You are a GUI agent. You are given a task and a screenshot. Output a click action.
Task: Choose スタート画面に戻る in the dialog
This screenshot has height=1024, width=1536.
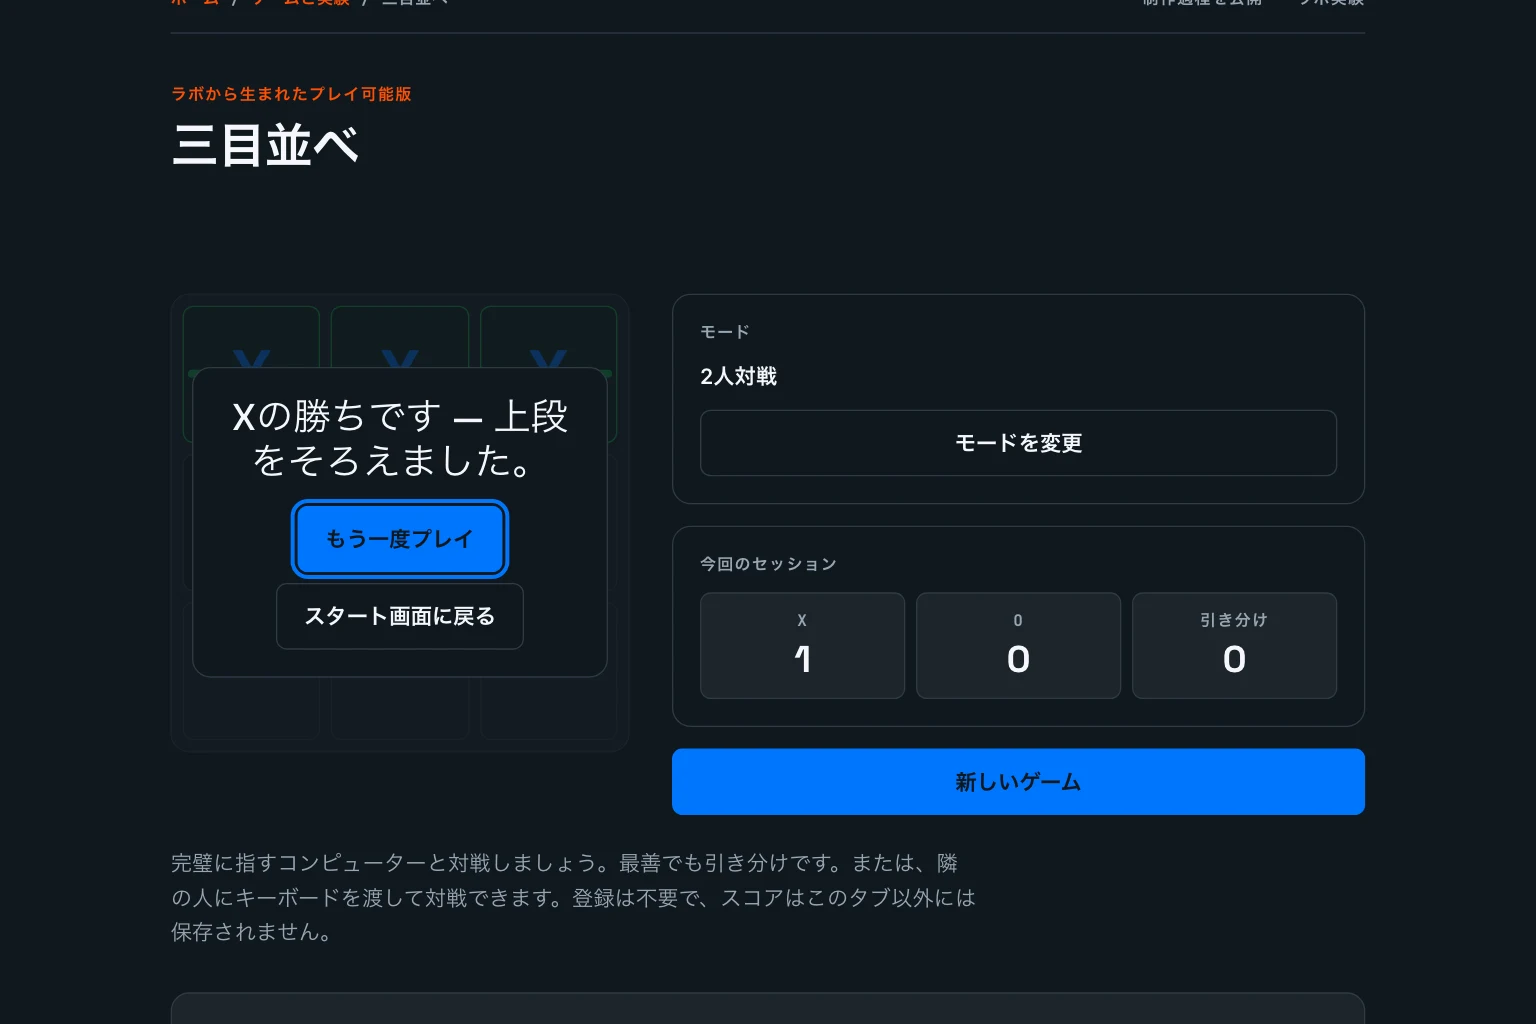pyautogui.click(x=400, y=616)
